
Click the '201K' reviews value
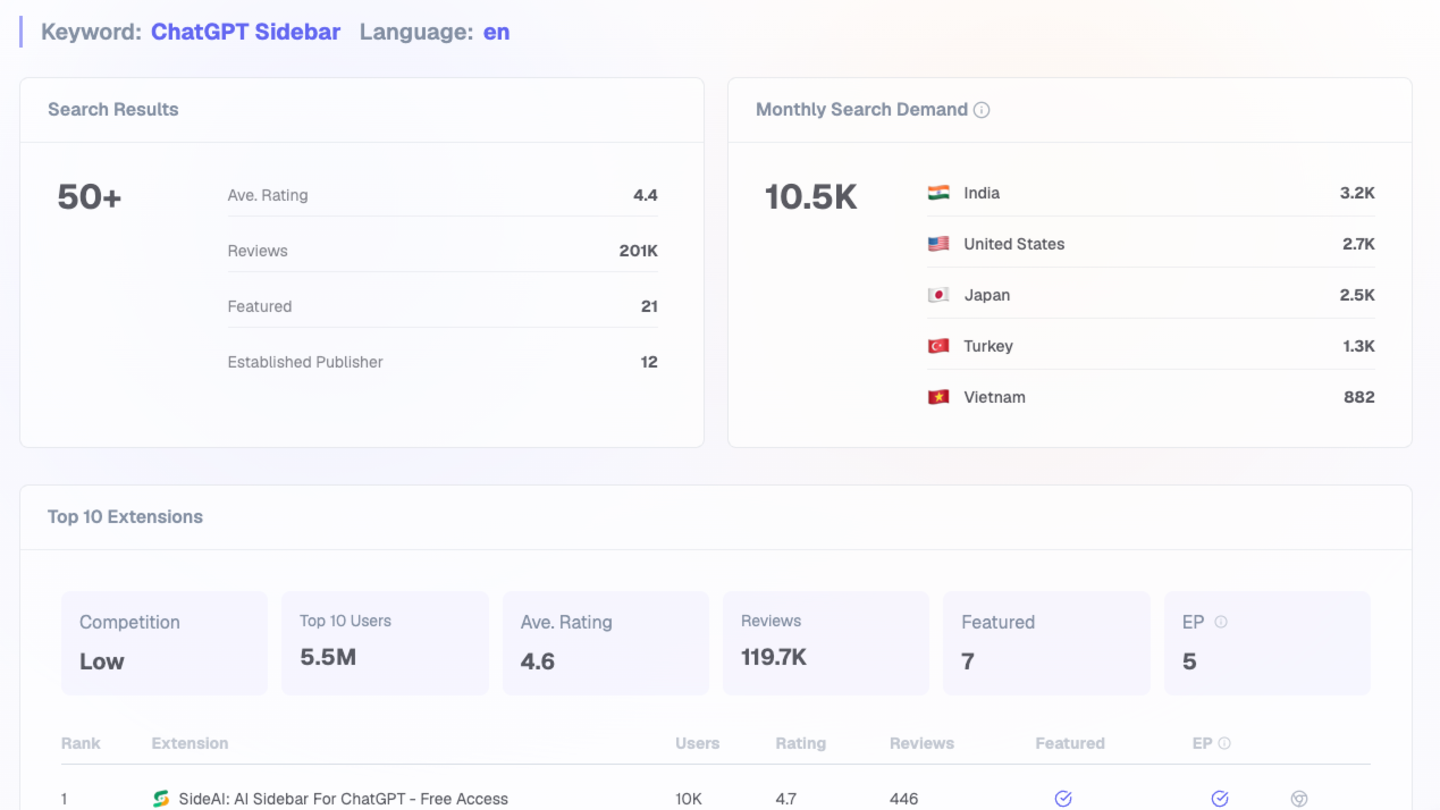point(638,251)
